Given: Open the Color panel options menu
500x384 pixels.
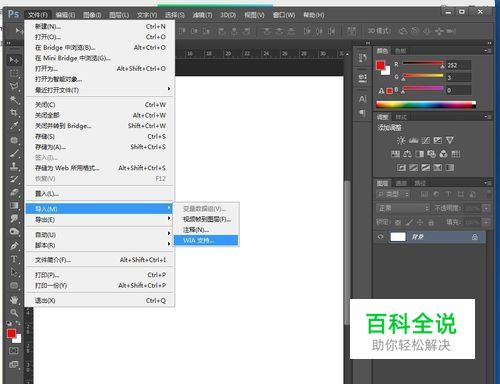Looking at the screenshot, I should (x=488, y=51).
